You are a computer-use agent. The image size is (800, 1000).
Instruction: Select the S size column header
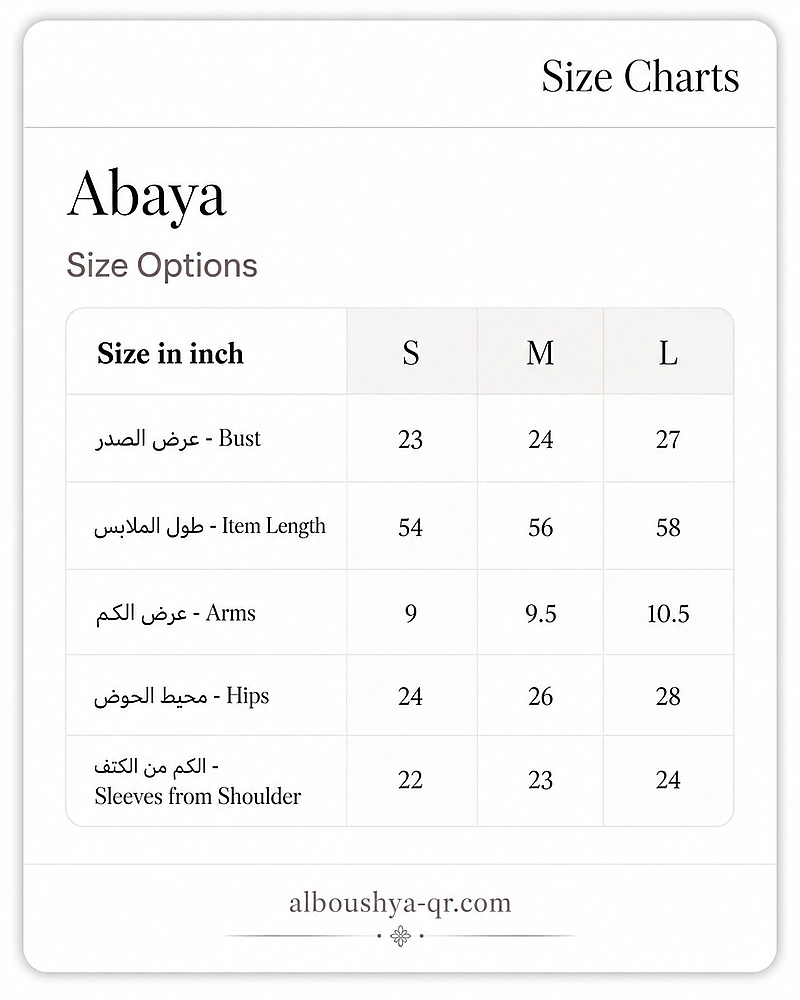[411, 353]
